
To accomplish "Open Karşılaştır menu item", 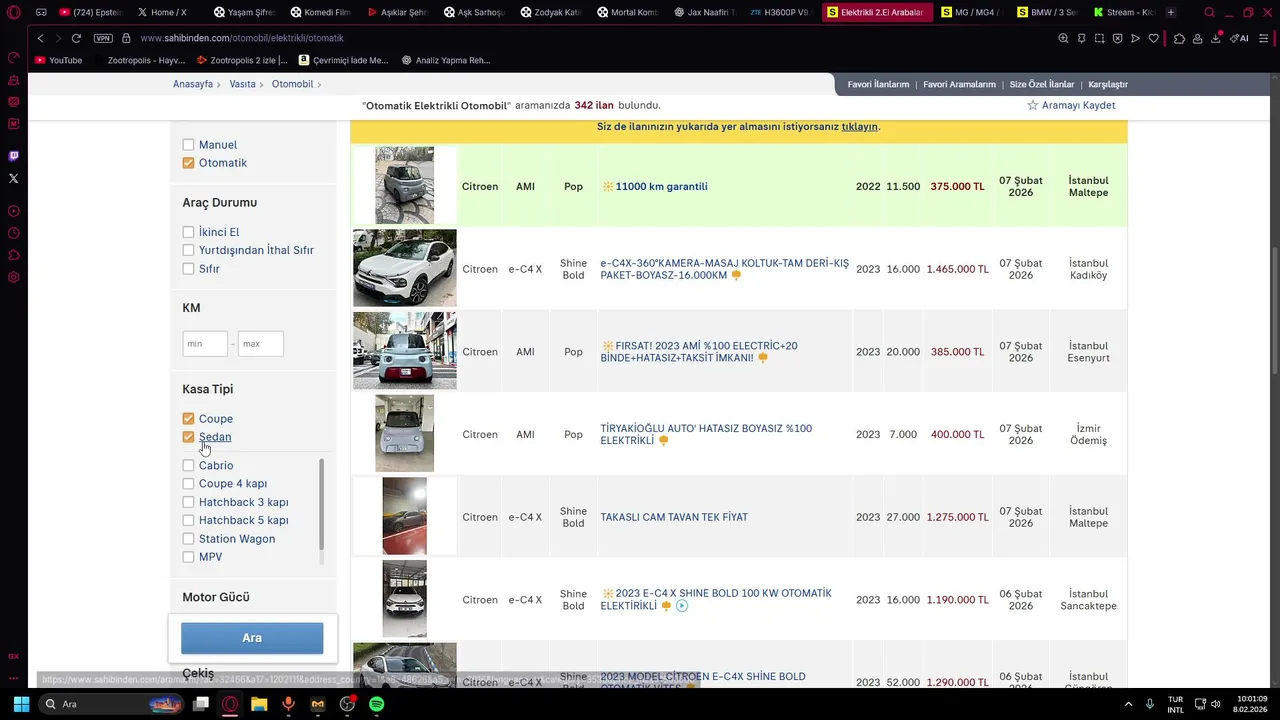I will 1108,85.
